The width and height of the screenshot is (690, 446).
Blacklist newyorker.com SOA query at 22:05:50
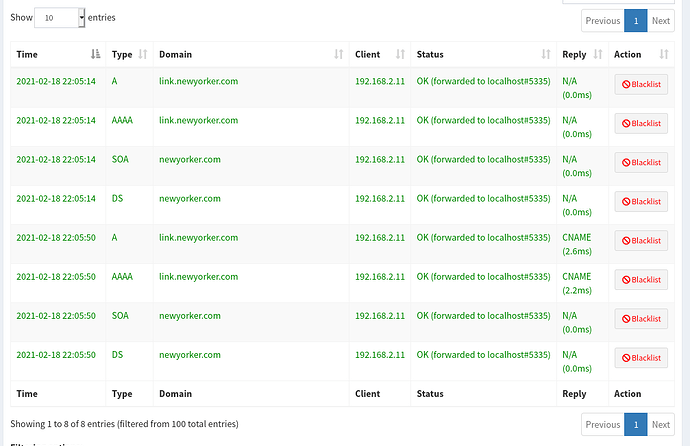641,319
